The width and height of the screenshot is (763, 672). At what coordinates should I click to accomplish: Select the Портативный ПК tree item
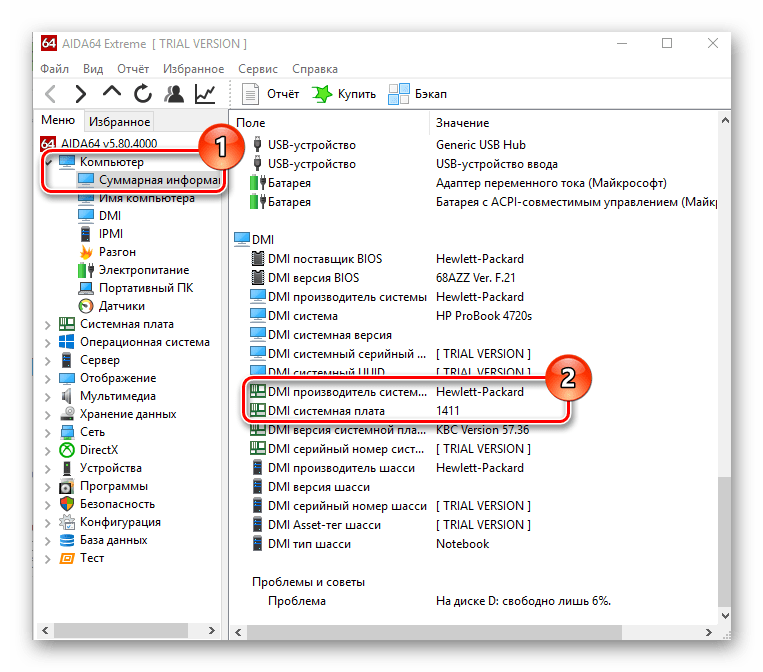coord(136,288)
